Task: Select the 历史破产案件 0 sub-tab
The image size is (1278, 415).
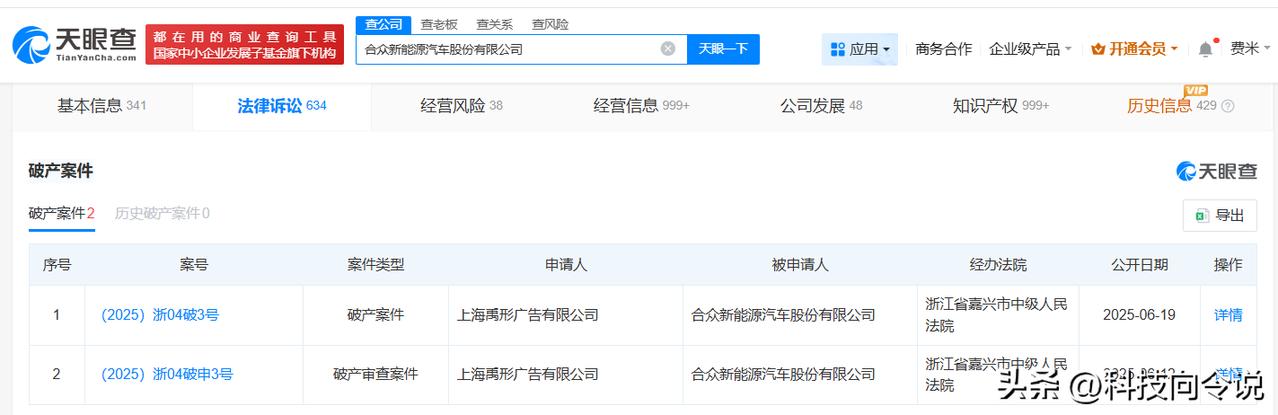Action: coord(162,213)
